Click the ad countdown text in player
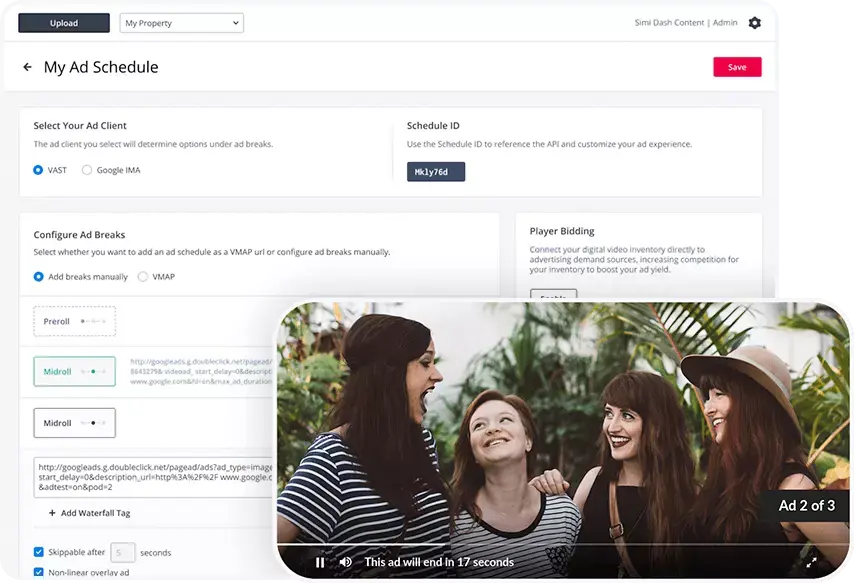 439,562
